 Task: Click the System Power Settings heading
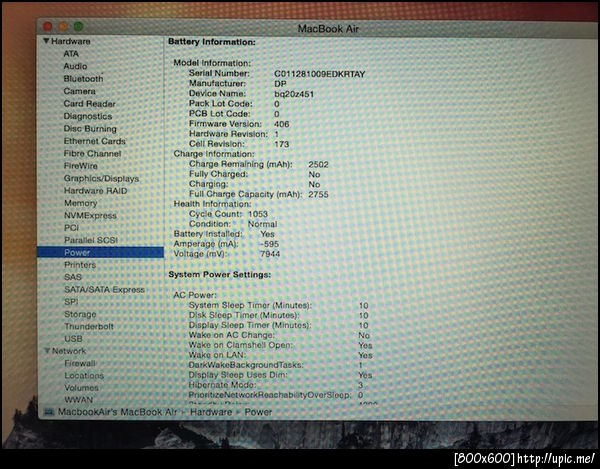pos(220,274)
